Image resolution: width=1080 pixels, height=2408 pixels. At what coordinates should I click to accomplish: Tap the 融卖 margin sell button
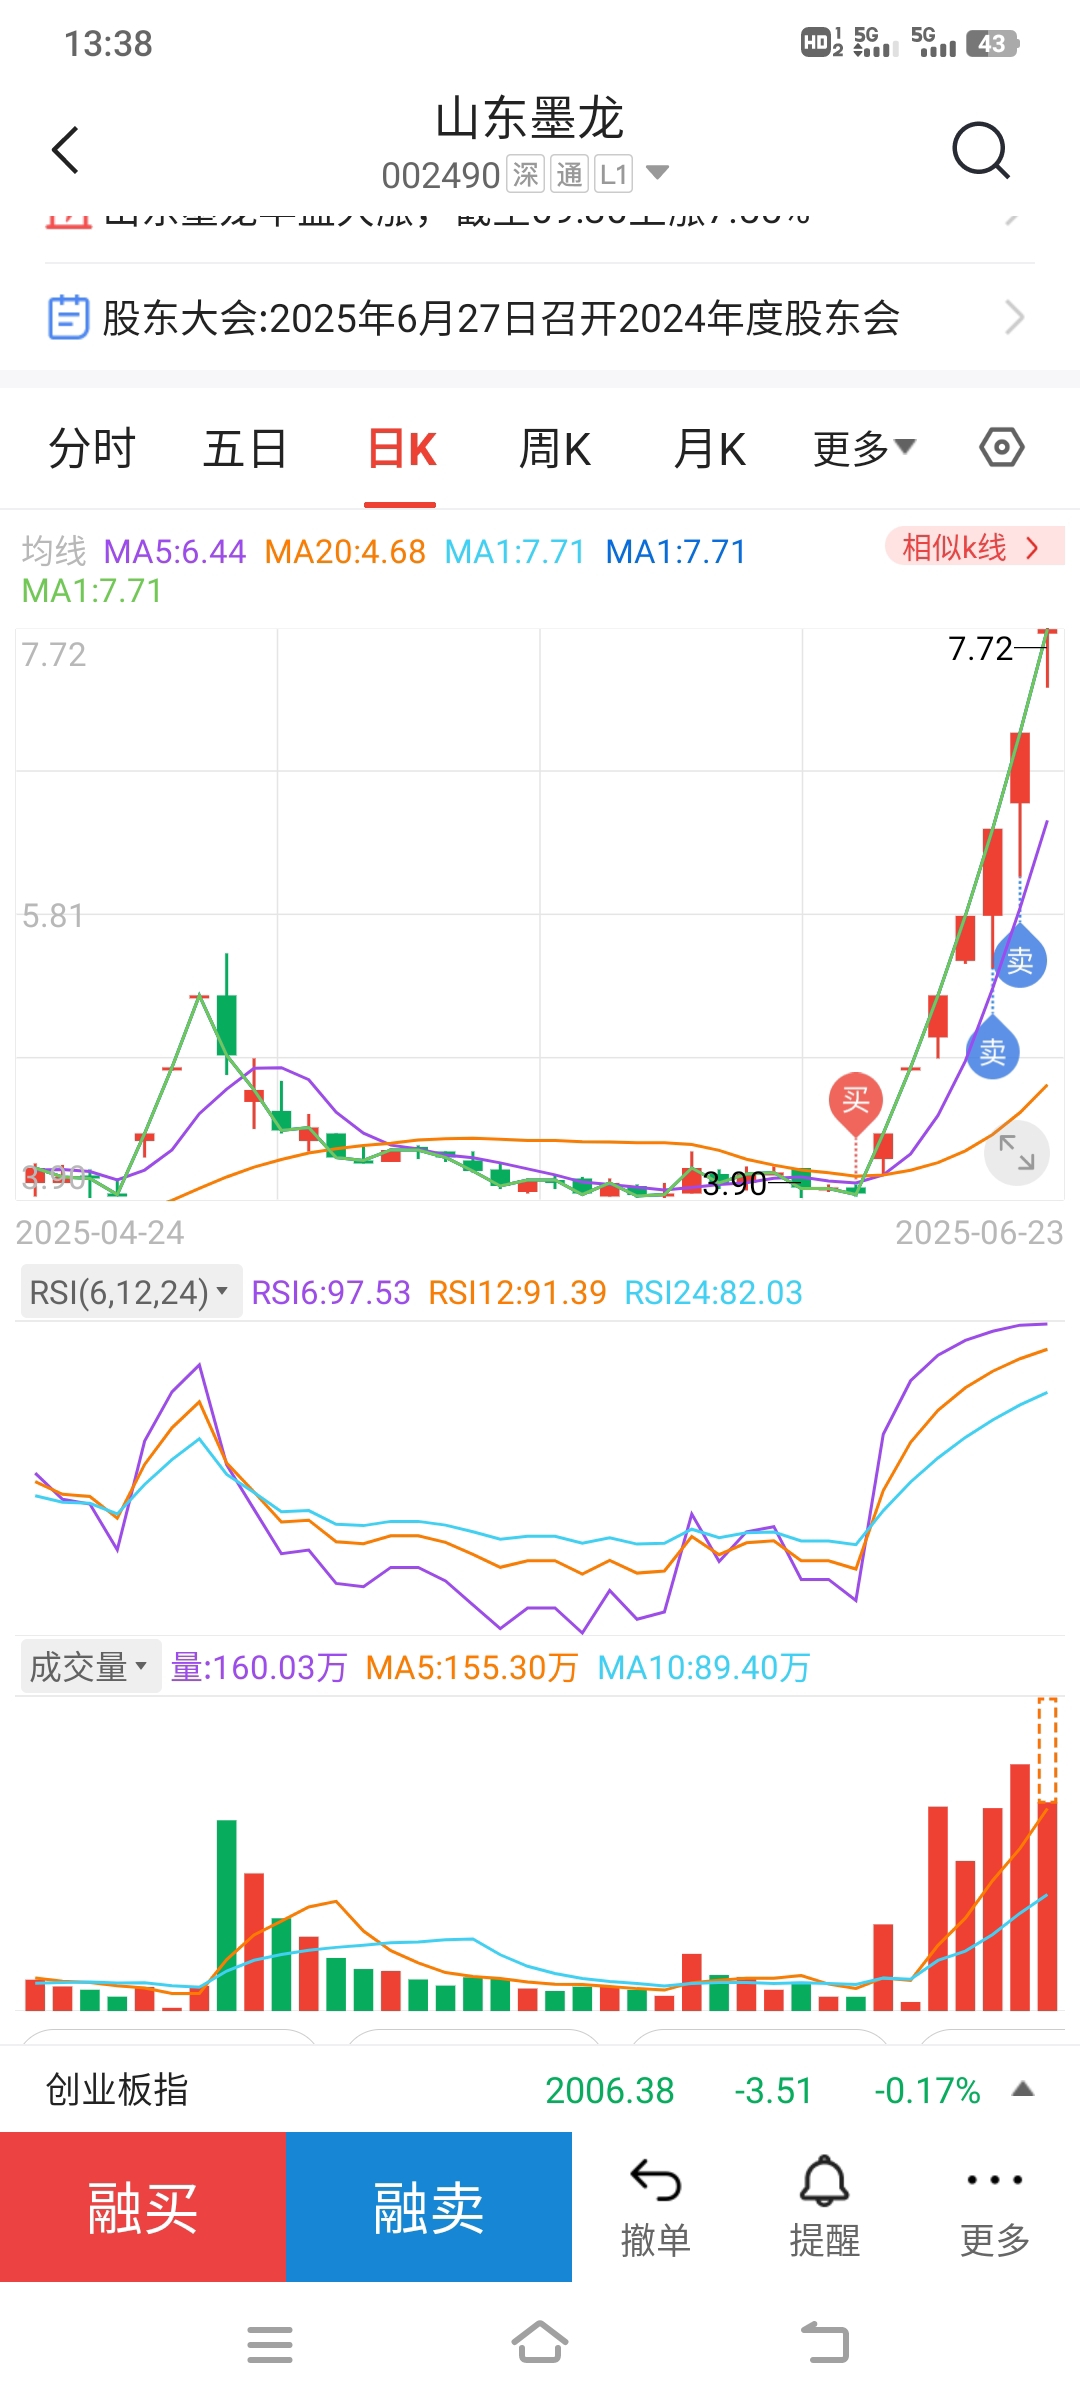[429, 2207]
